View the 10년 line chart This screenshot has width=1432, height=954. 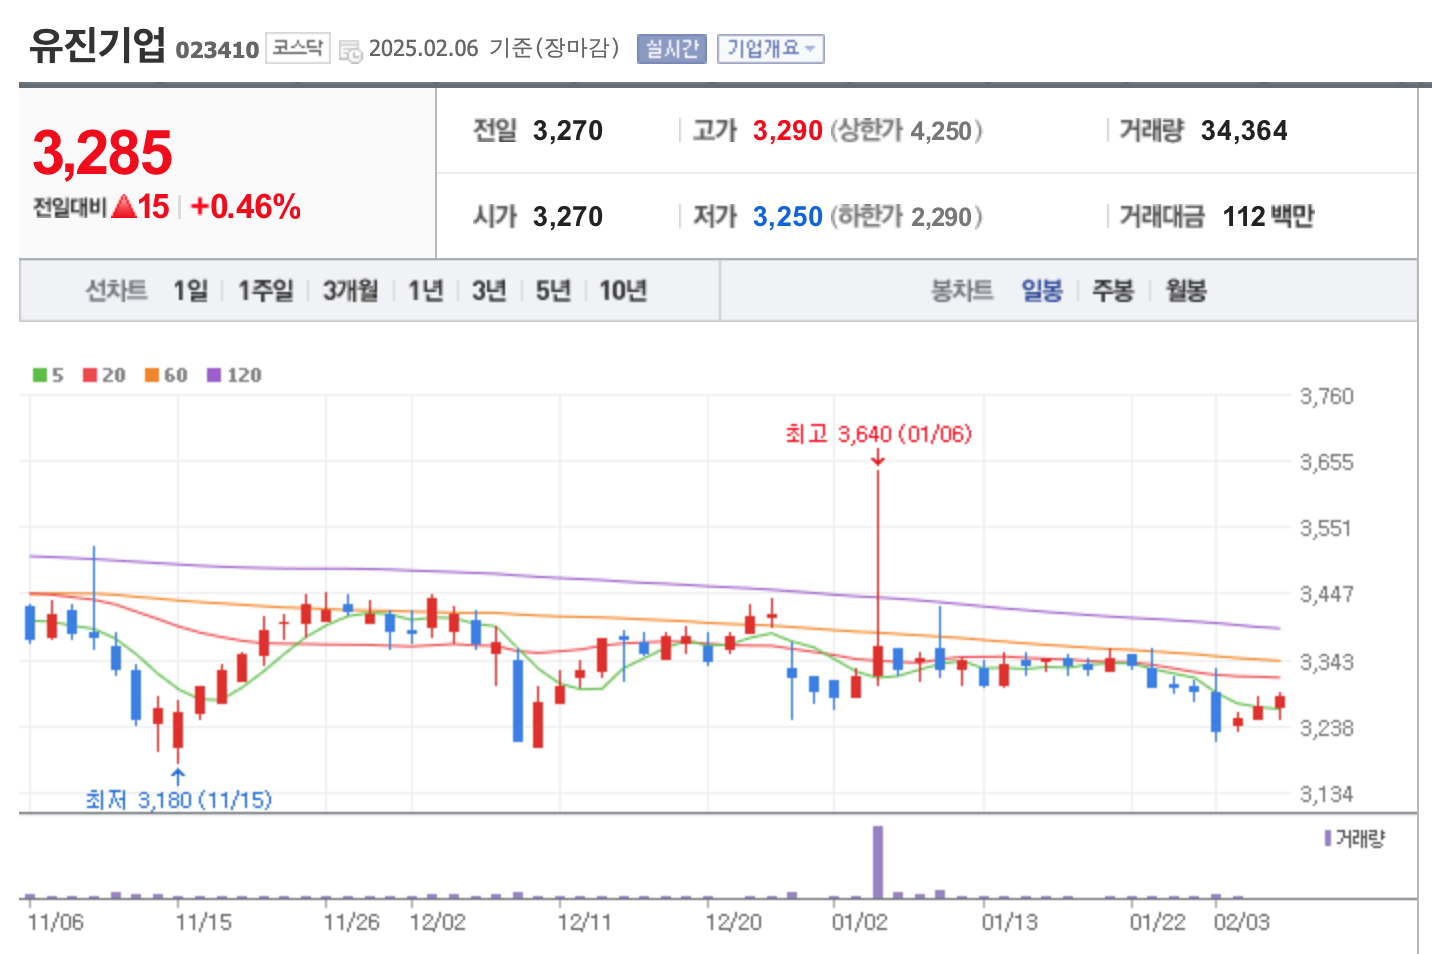[x=623, y=290]
